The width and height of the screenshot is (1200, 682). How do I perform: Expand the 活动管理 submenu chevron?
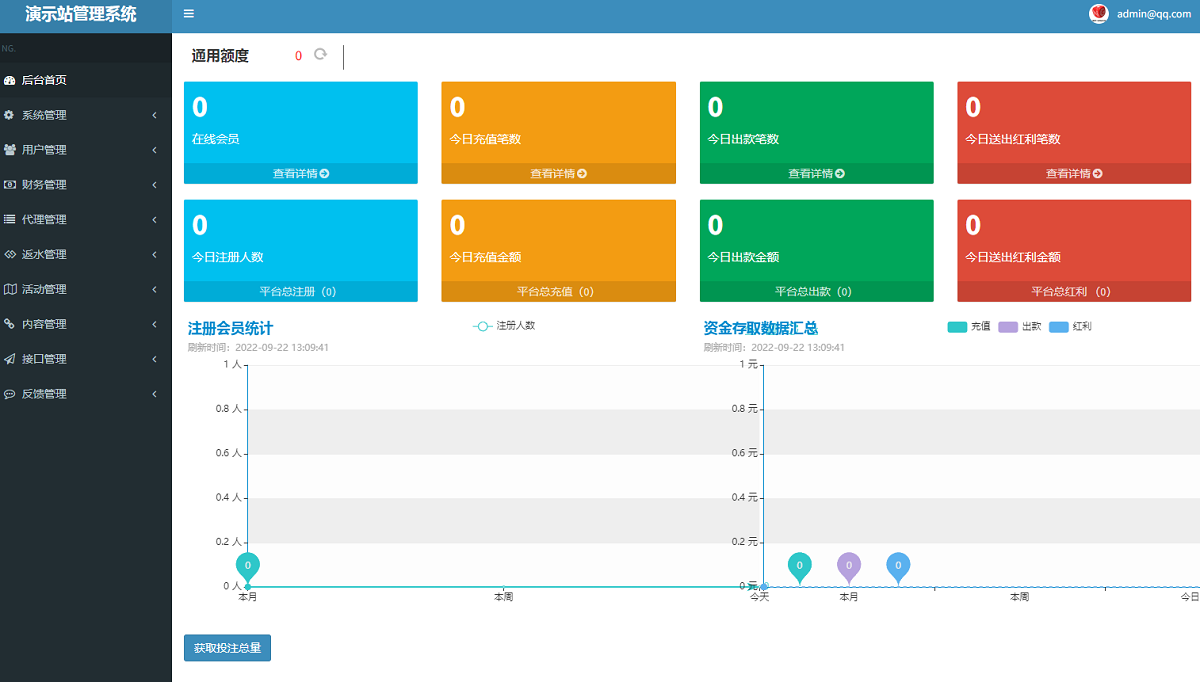point(154,289)
